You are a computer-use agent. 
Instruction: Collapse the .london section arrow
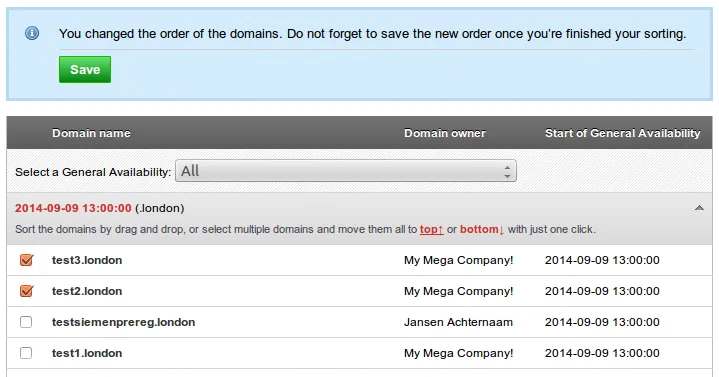[x=699, y=208]
